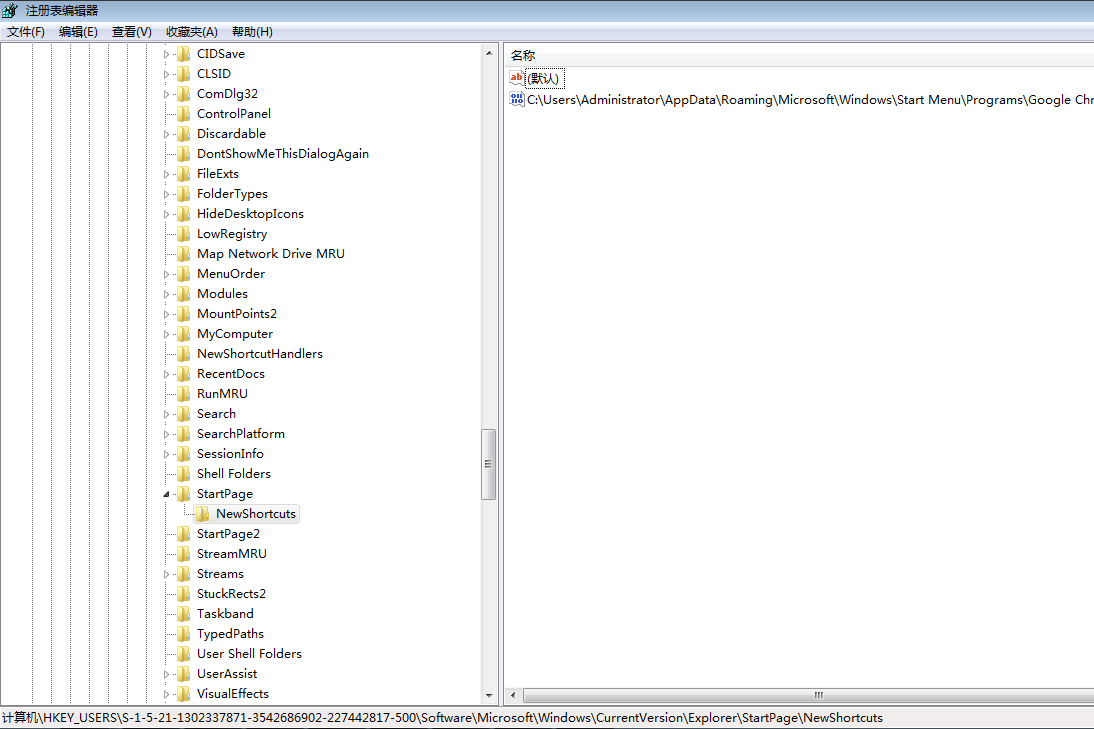This screenshot has width=1094, height=729.
Task: Click the ControlPanel folder icon
Action: click(x=183, y=114)
